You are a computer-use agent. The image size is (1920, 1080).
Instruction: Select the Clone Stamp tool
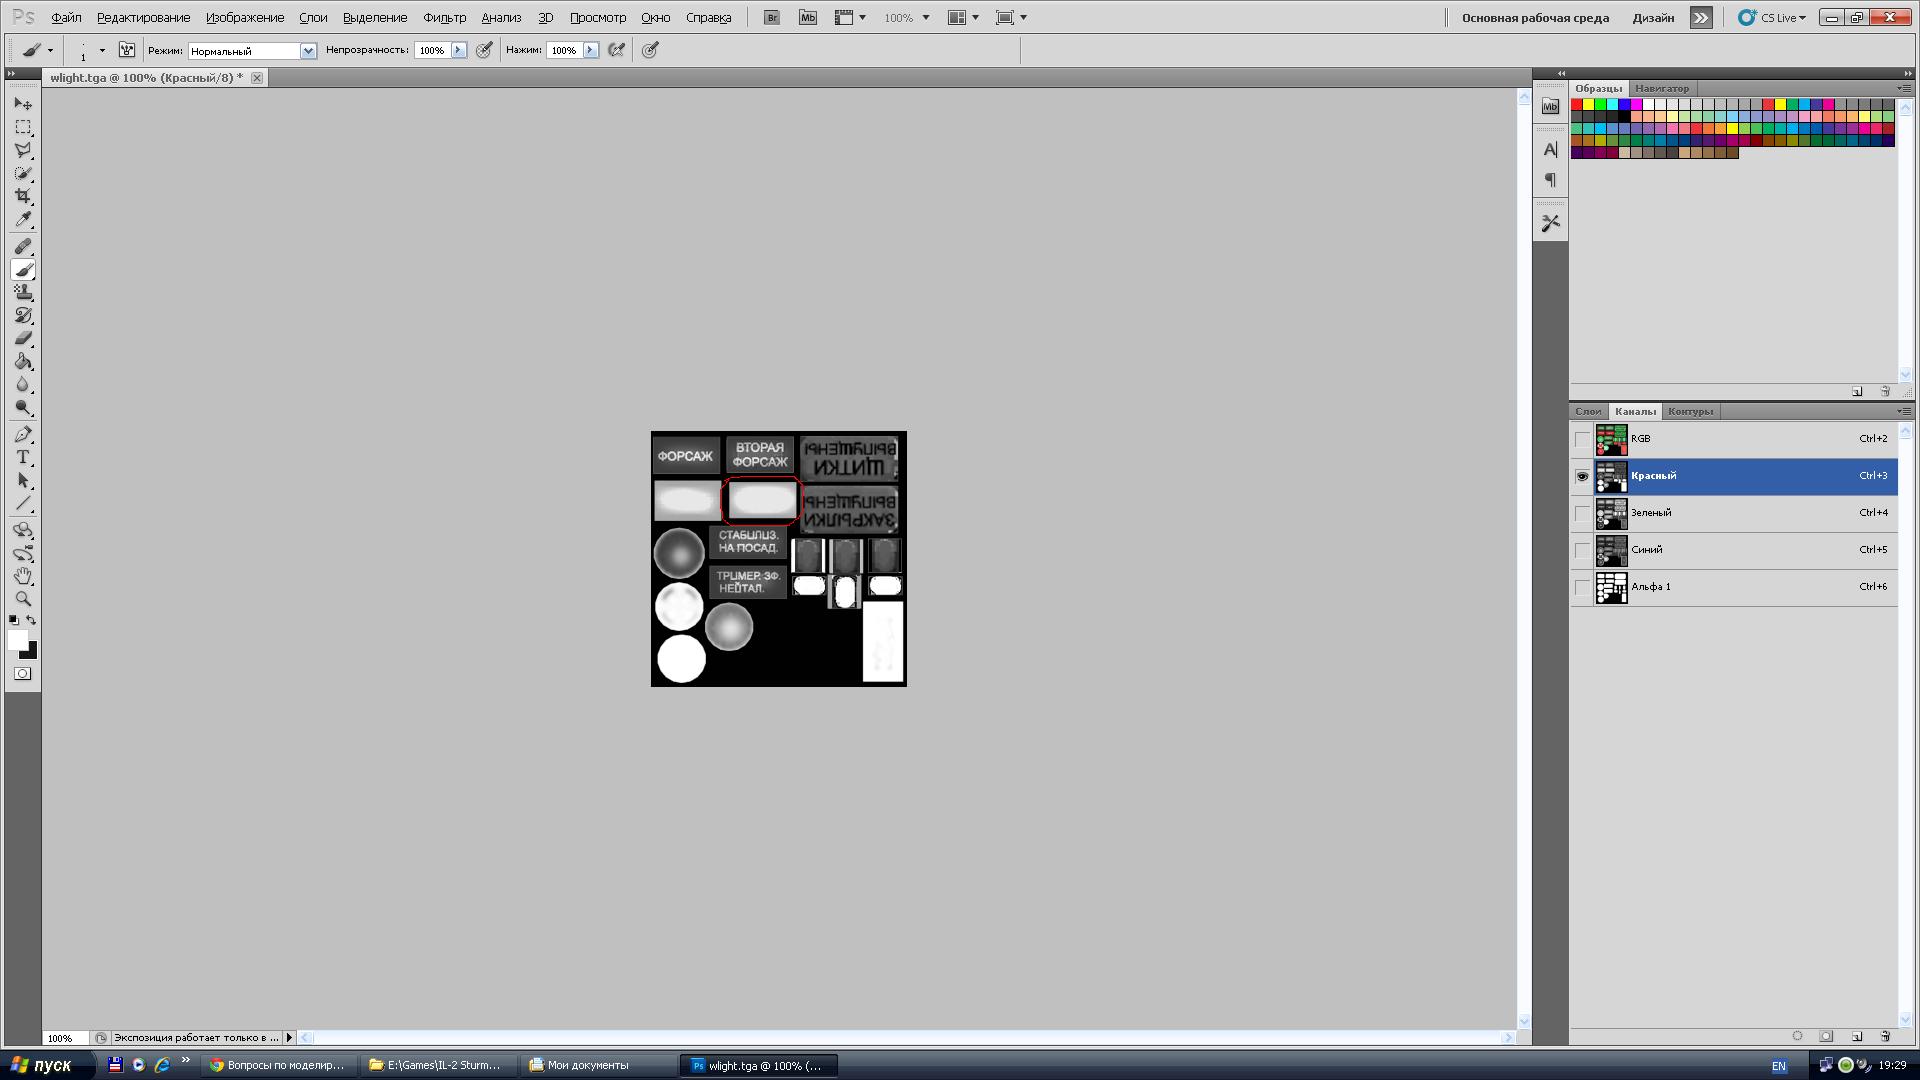pyautogui.click(x=23, y=292)
